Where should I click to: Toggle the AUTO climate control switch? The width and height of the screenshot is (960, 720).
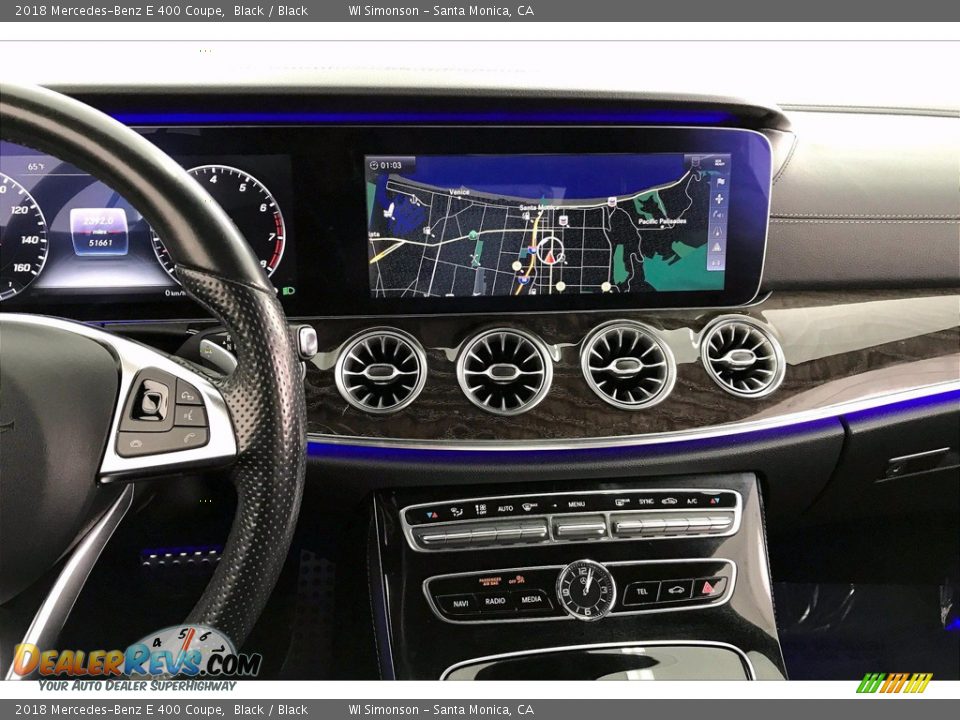[506, 508]
